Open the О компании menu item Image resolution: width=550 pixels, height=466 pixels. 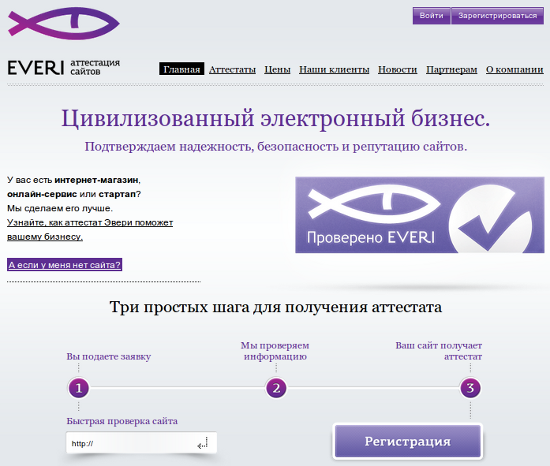pos(515,69)
